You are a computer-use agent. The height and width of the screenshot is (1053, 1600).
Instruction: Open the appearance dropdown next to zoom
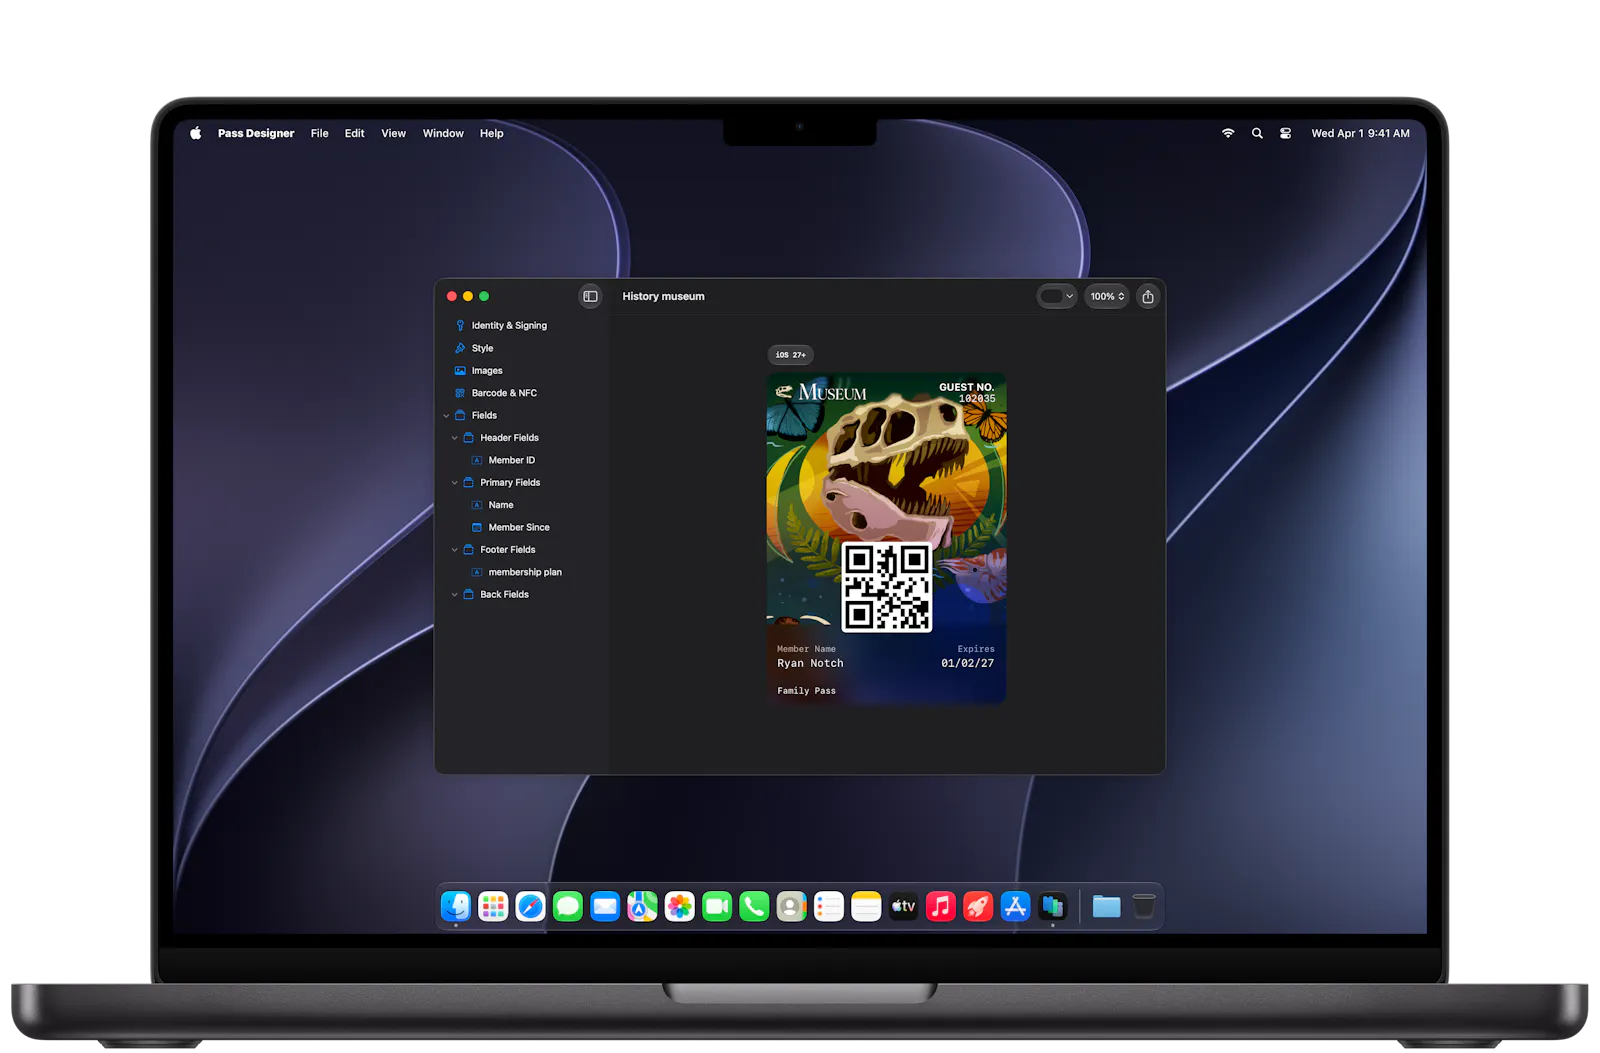[x=1057, y=296]
